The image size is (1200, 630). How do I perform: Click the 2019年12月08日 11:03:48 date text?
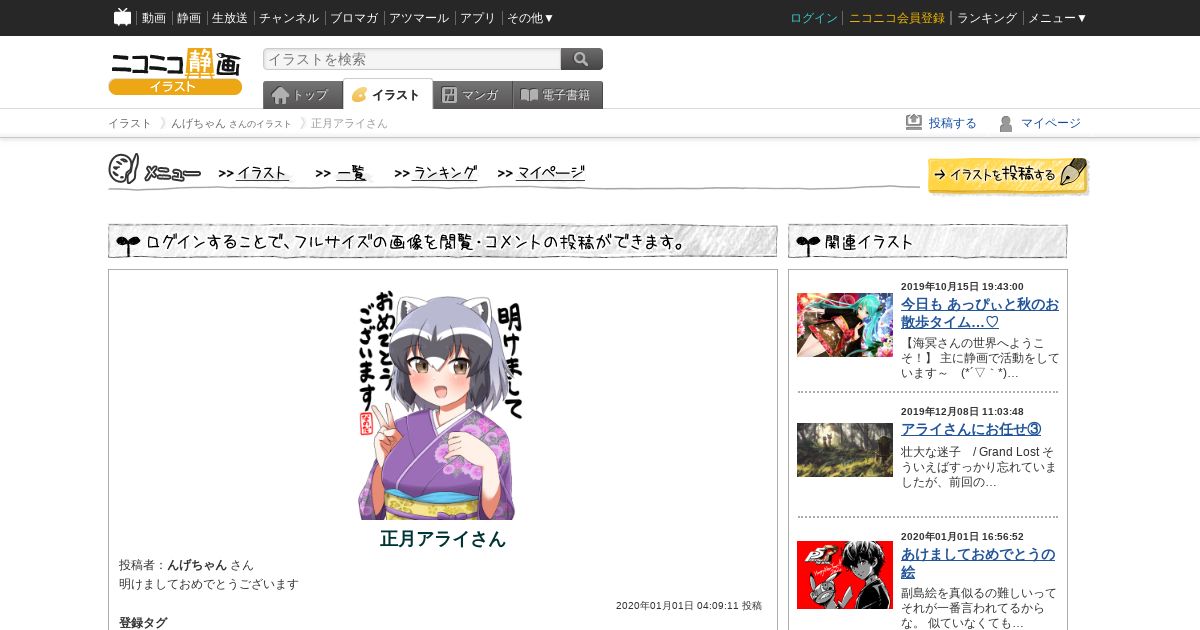[x=962, y=412]
